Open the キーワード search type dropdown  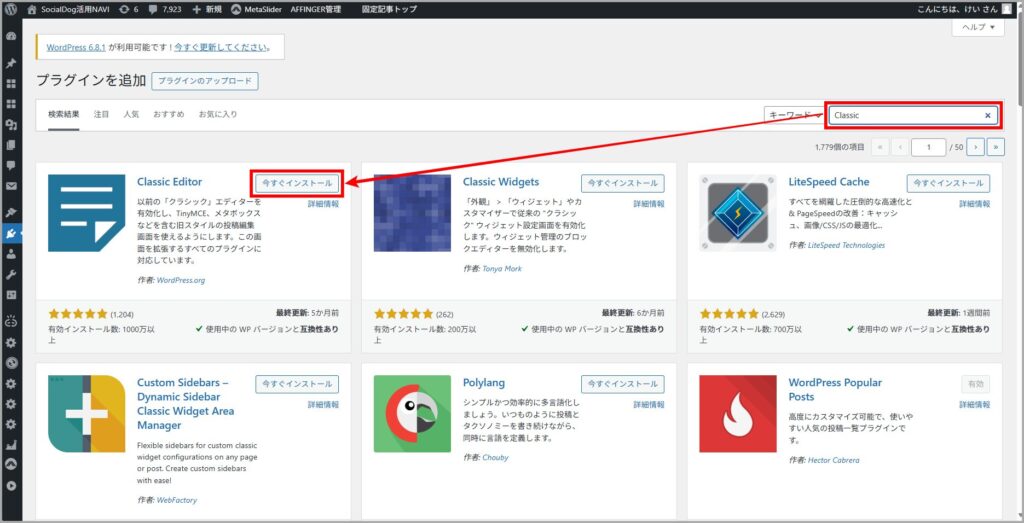tap(794, 116)
